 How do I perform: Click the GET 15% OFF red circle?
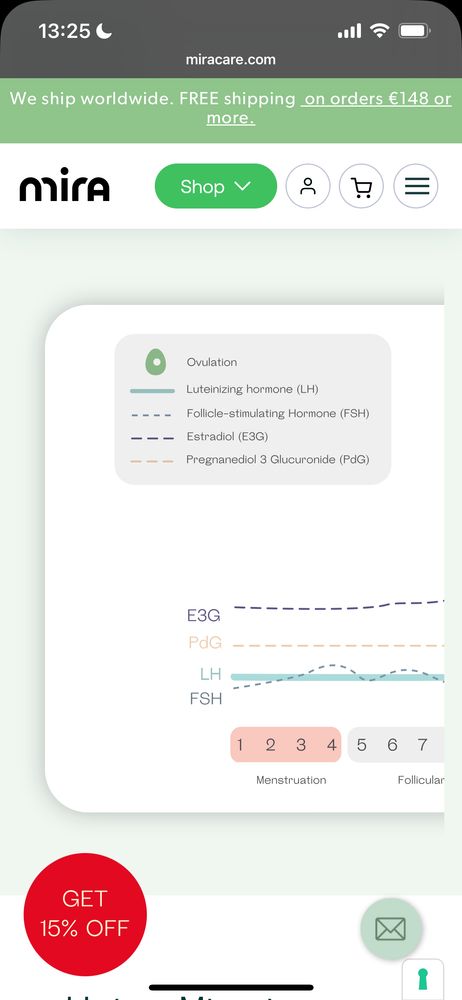(85, 915)
